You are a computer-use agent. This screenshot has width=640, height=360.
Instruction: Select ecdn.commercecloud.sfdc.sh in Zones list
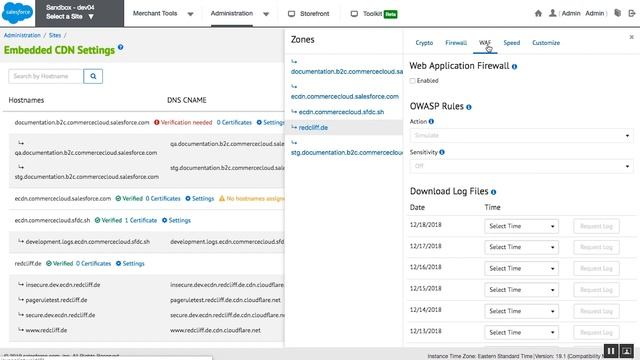click(341, 112)
